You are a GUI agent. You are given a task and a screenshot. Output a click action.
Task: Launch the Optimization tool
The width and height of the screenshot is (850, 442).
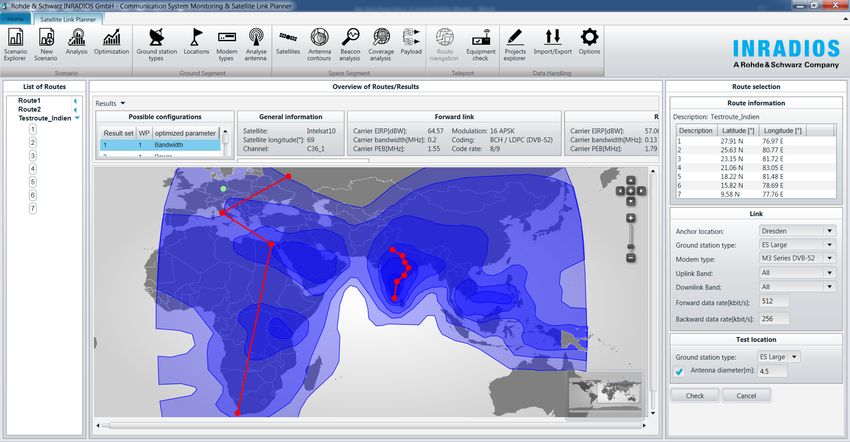111,42
